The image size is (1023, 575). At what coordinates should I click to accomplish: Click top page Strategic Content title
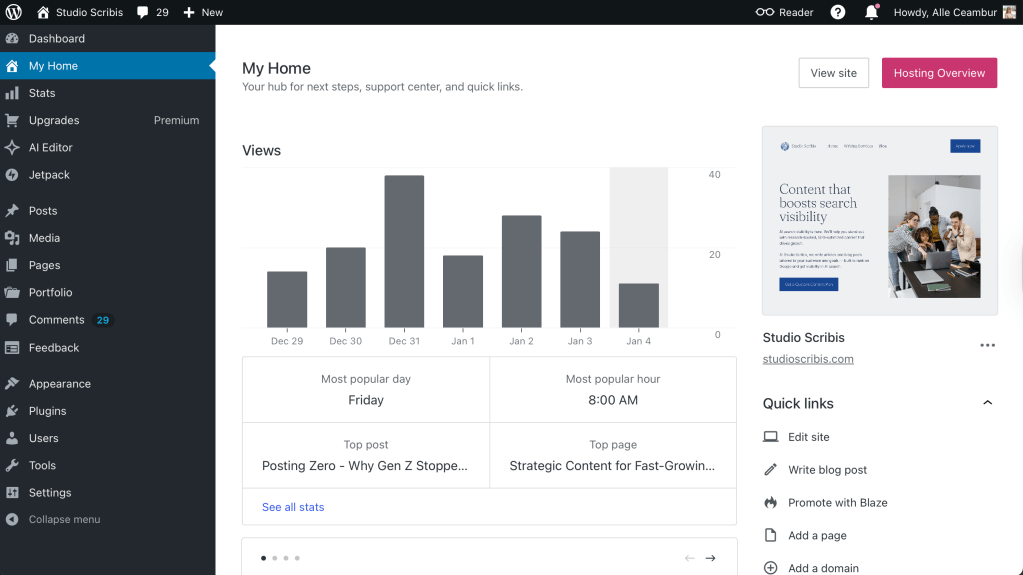click(x=612, y=466)
